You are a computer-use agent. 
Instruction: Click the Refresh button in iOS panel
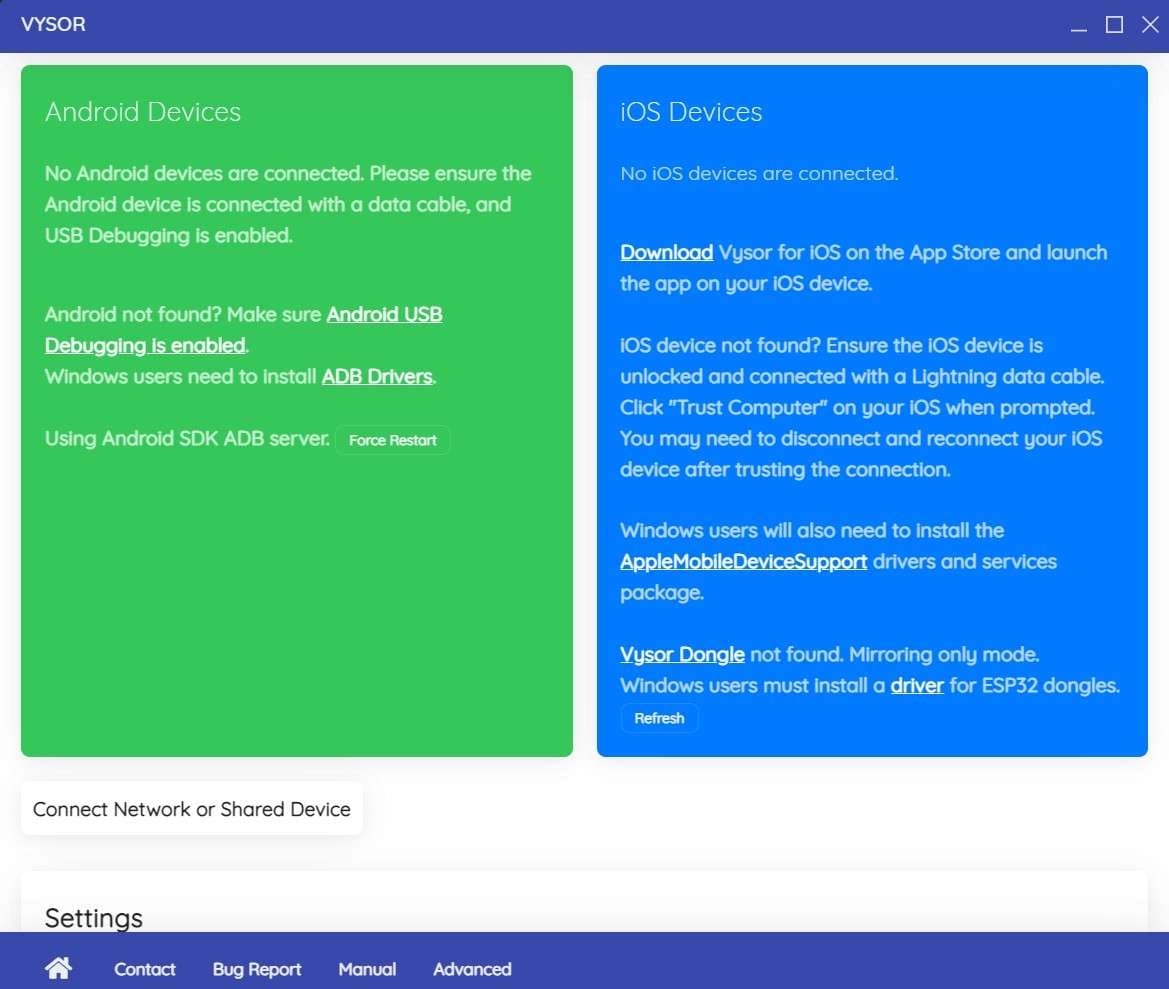[659, 718]
